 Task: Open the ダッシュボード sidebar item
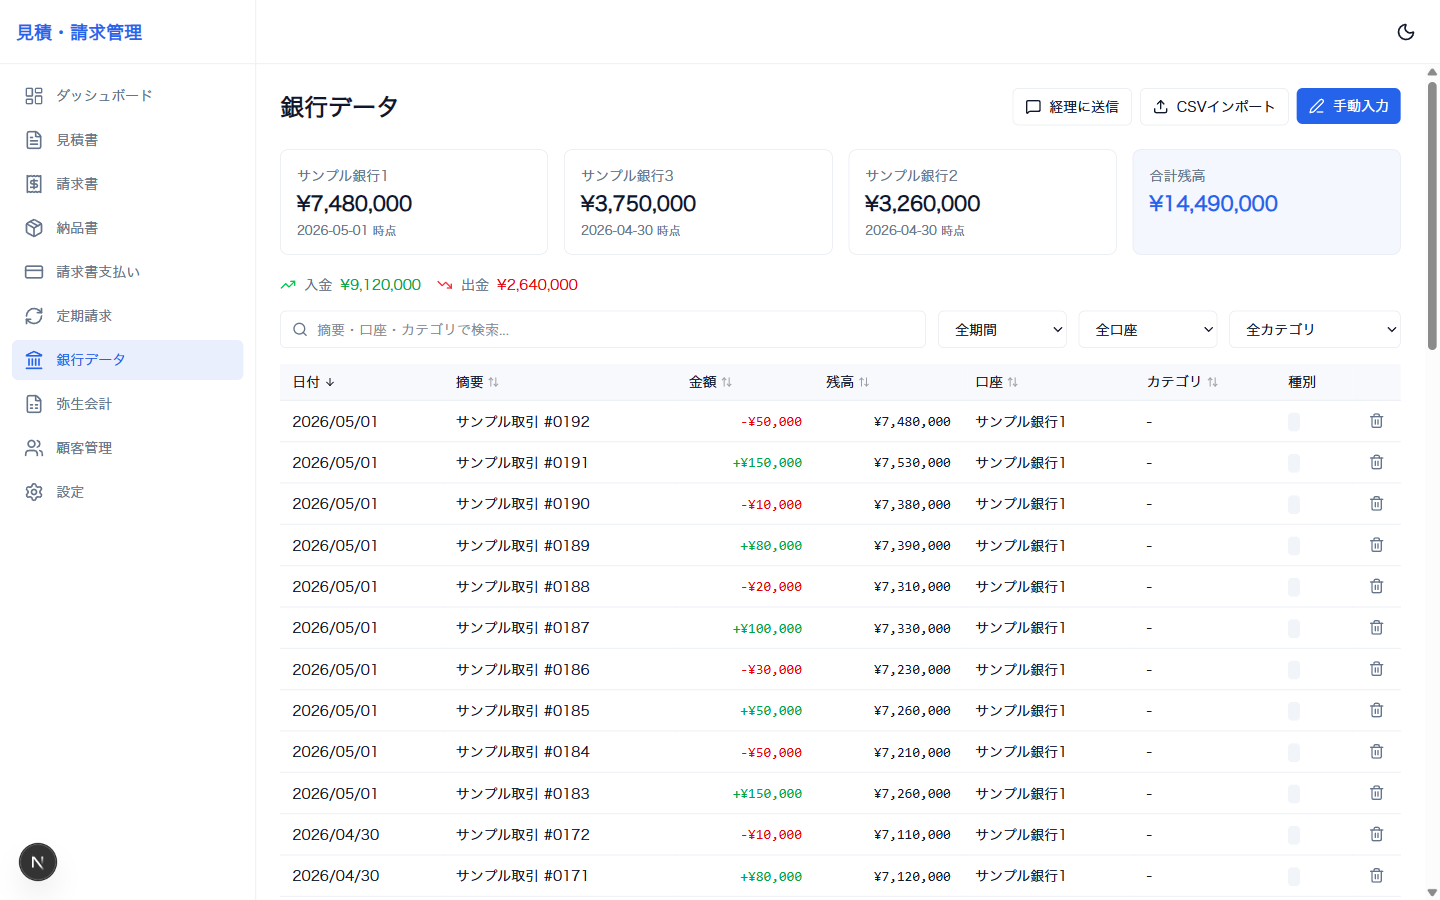(x=128, y=96)
